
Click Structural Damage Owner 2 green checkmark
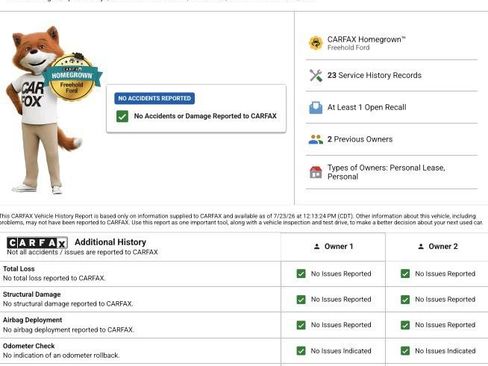[x=405, y=299]
